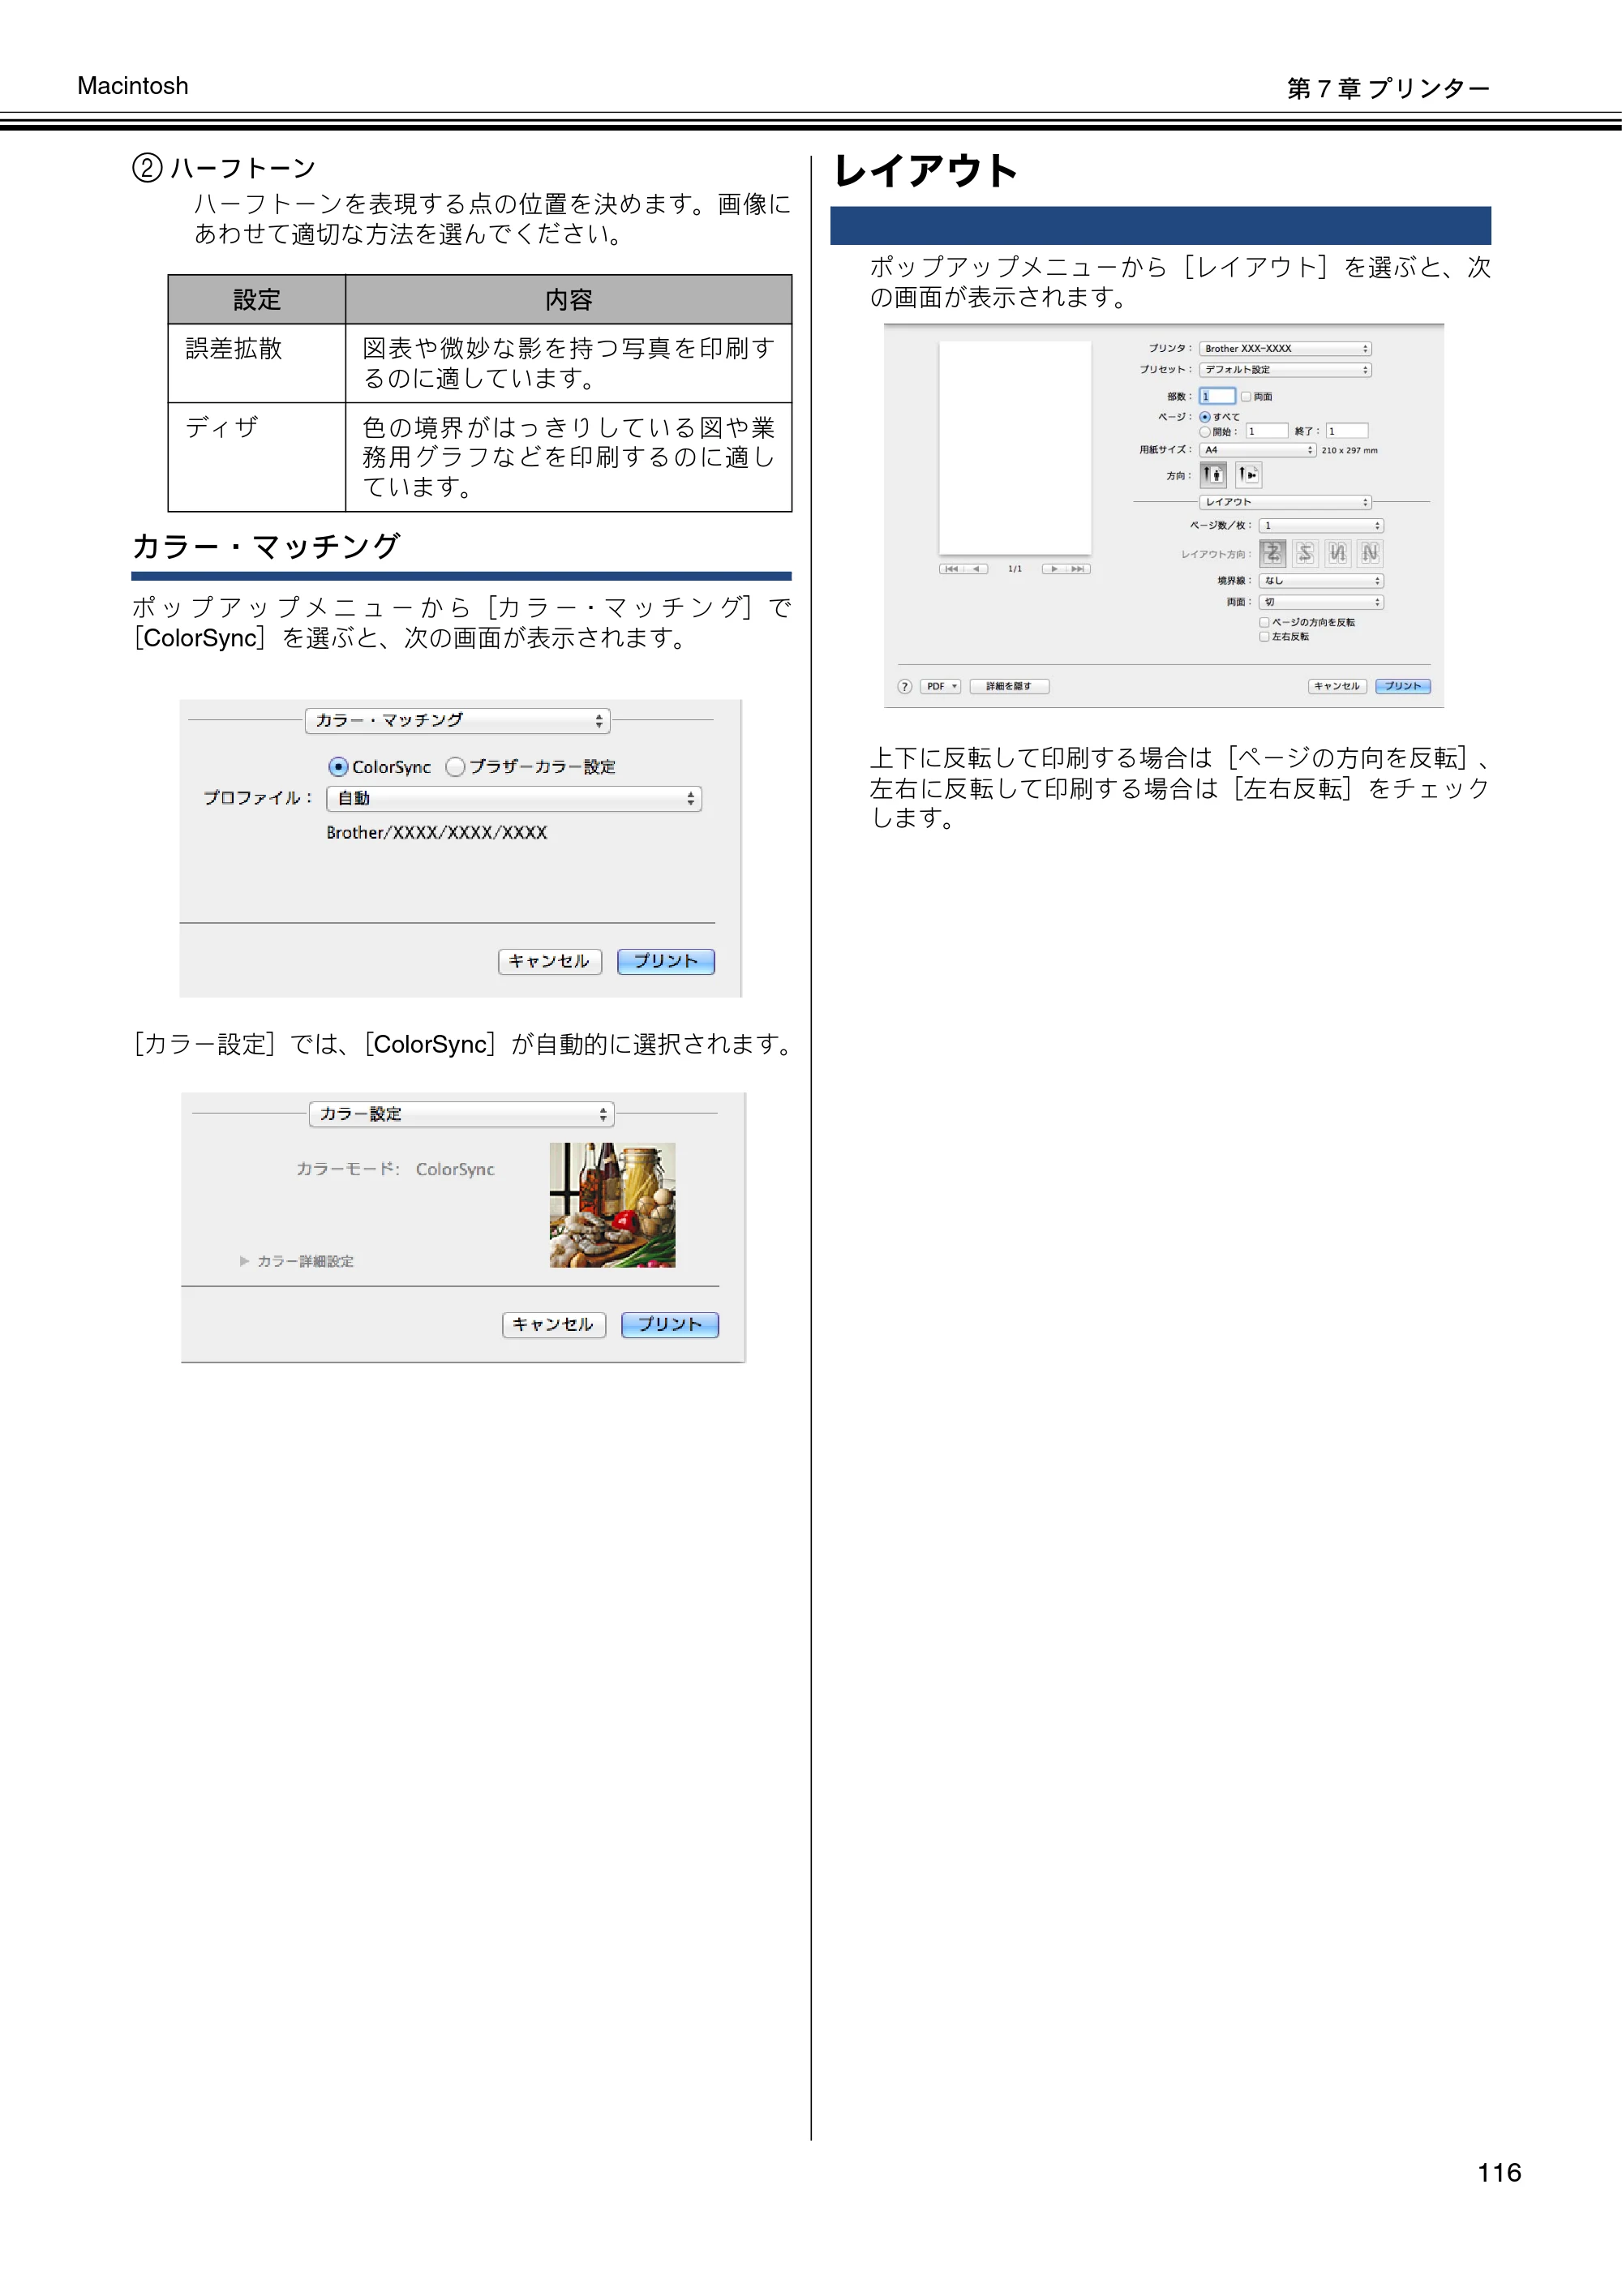Screen dimensions: 1622x2296
Task: Choose the reversed-Z (S) layout direction icon
Action: pos(1305,553)
